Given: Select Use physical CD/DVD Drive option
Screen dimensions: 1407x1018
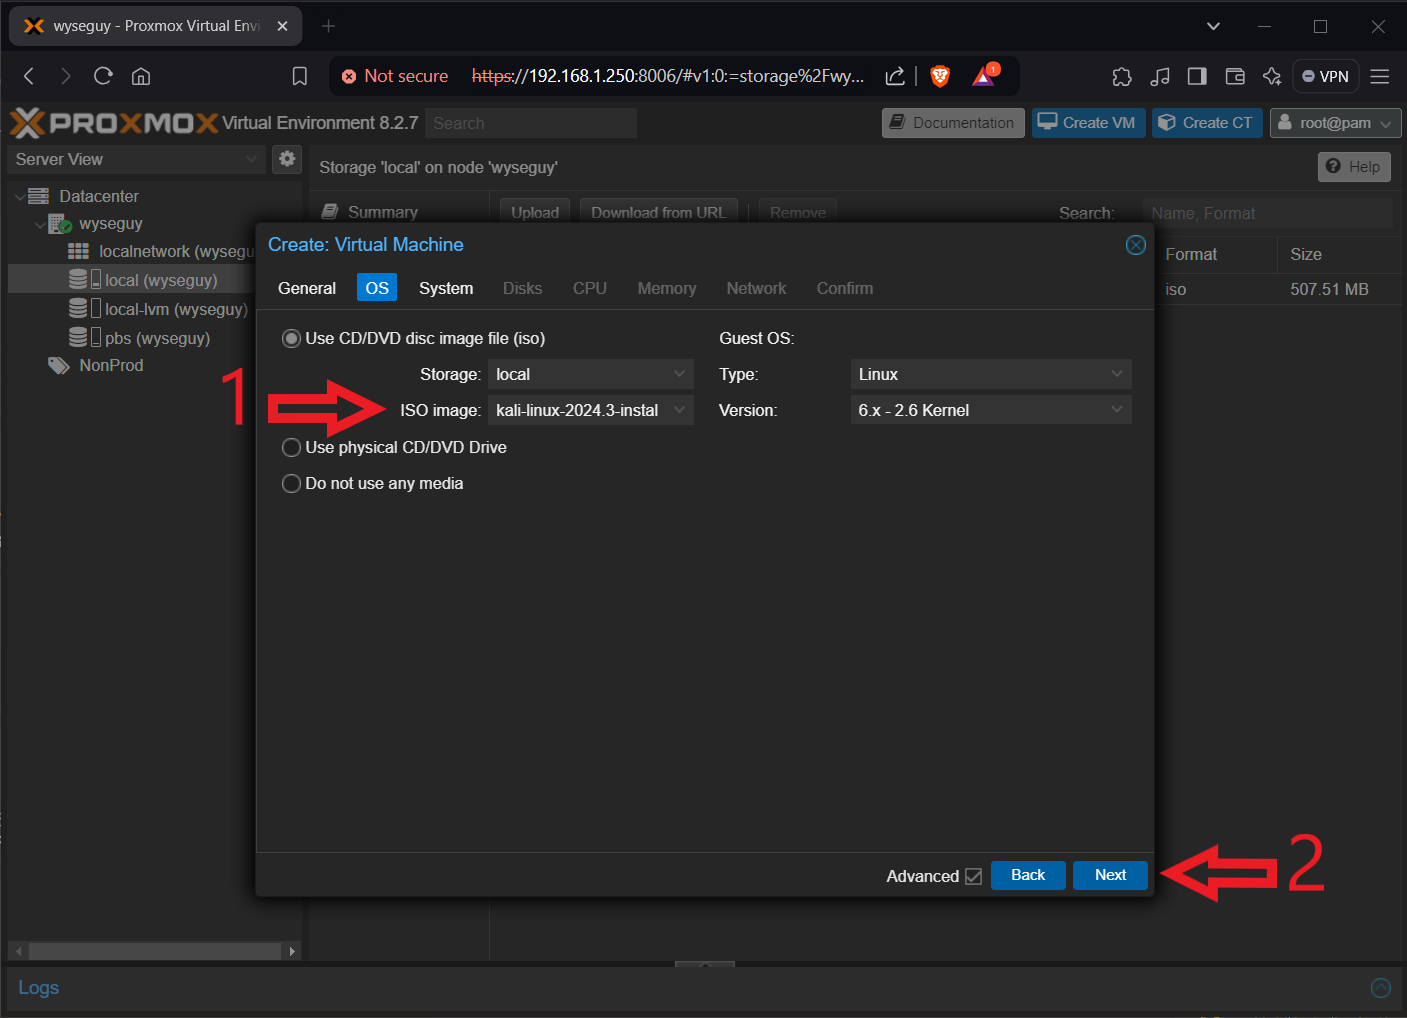Looking at the screenshot, I should pyautogui.click(x=291, y=447).
